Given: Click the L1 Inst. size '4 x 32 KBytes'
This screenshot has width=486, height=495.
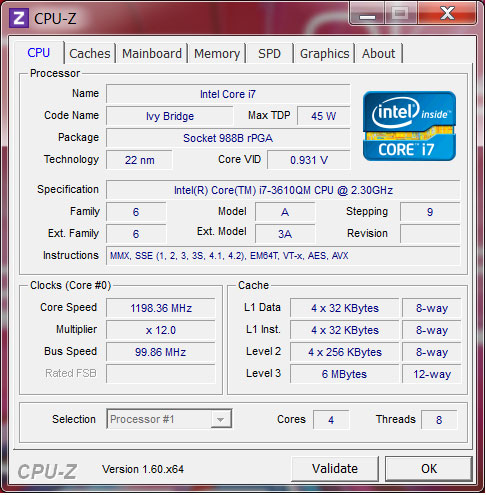Looking at the screenshot, I should tap(345, 330).
